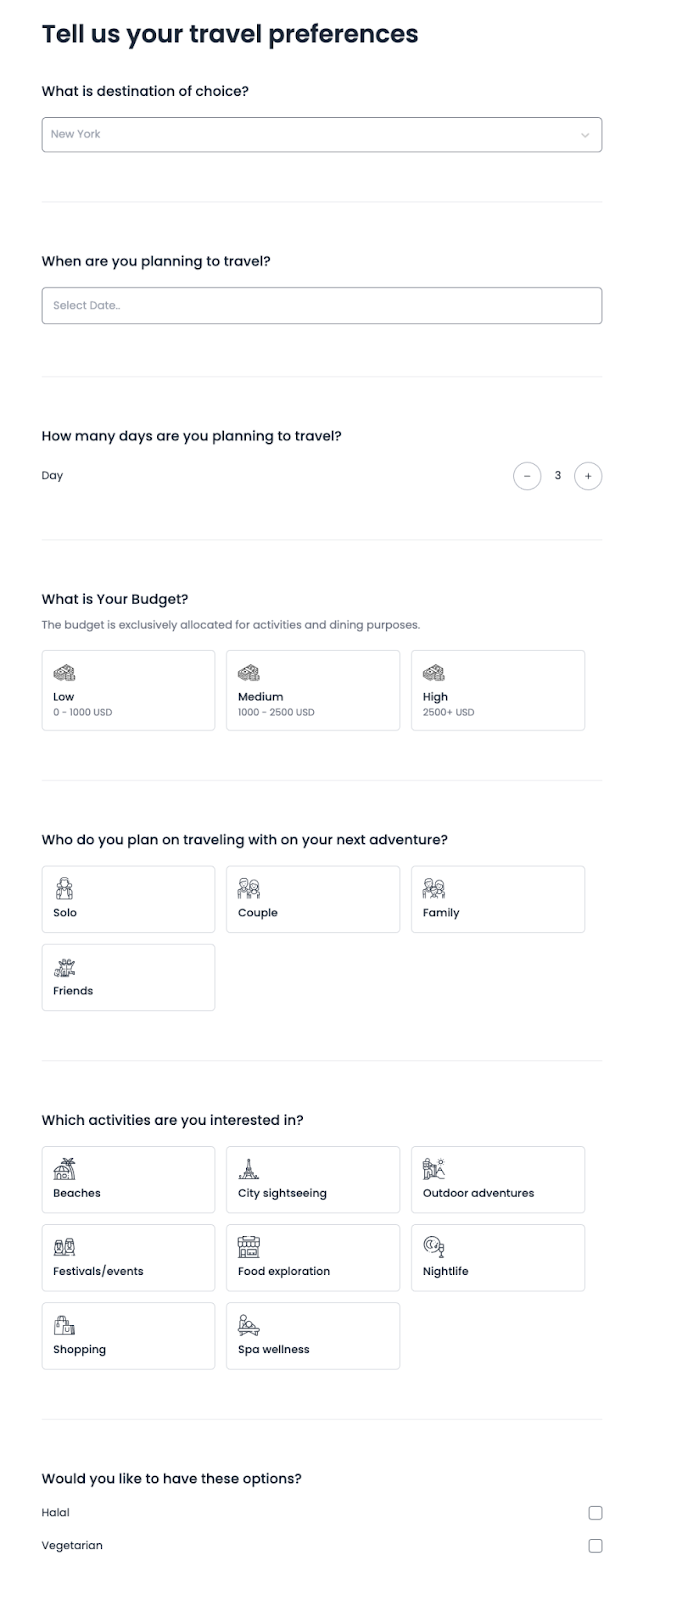
Task: Open the destination dropdown showing New York
Action: click(322, 135)
